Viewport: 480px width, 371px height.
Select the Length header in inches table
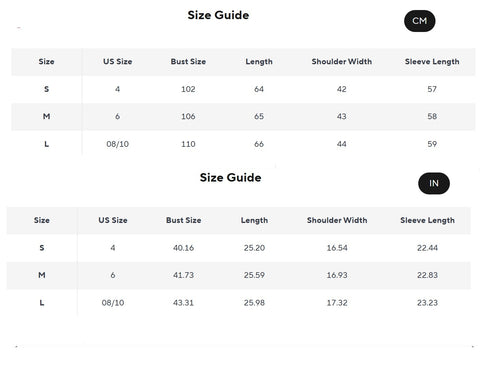tap(254, 220)
